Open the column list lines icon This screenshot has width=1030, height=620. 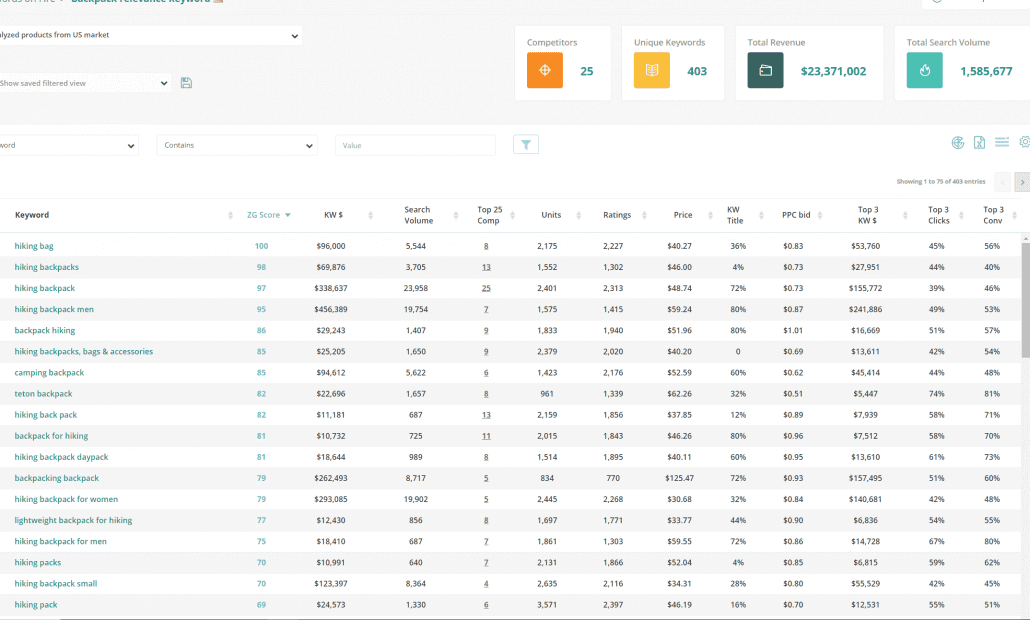click(1002, 142)
